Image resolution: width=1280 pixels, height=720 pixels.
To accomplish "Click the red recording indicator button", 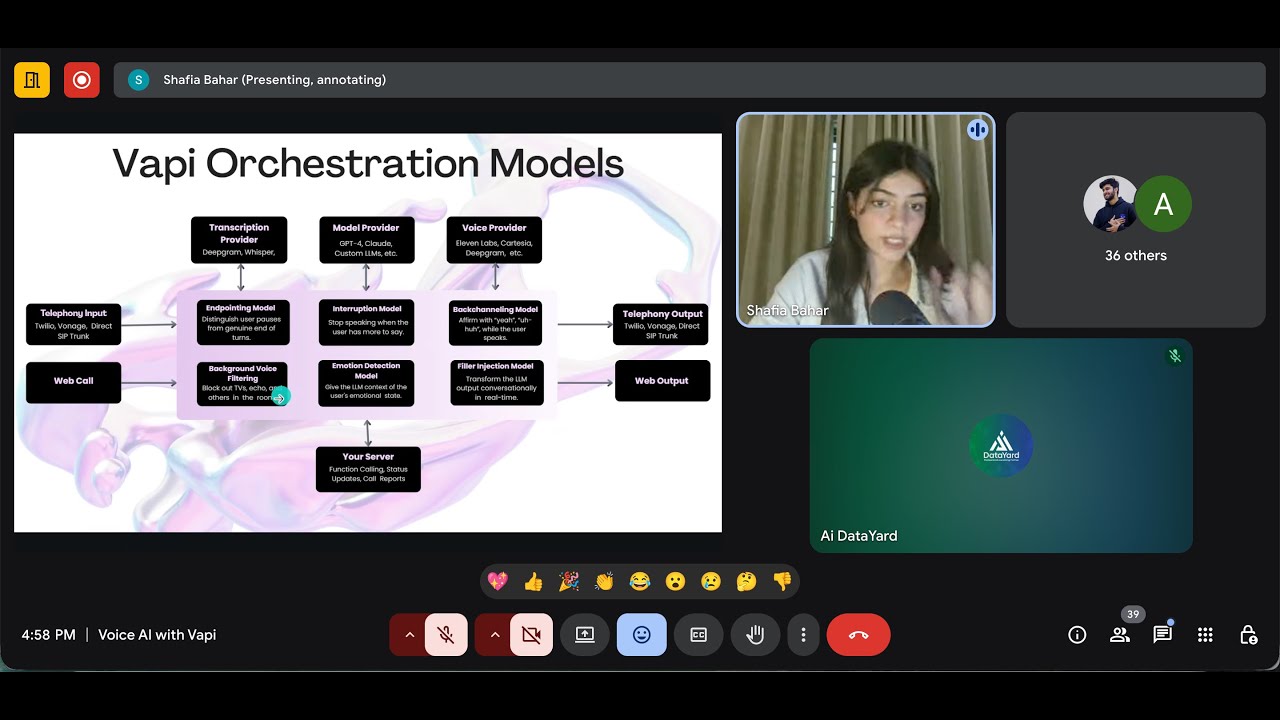I will 82,80.
